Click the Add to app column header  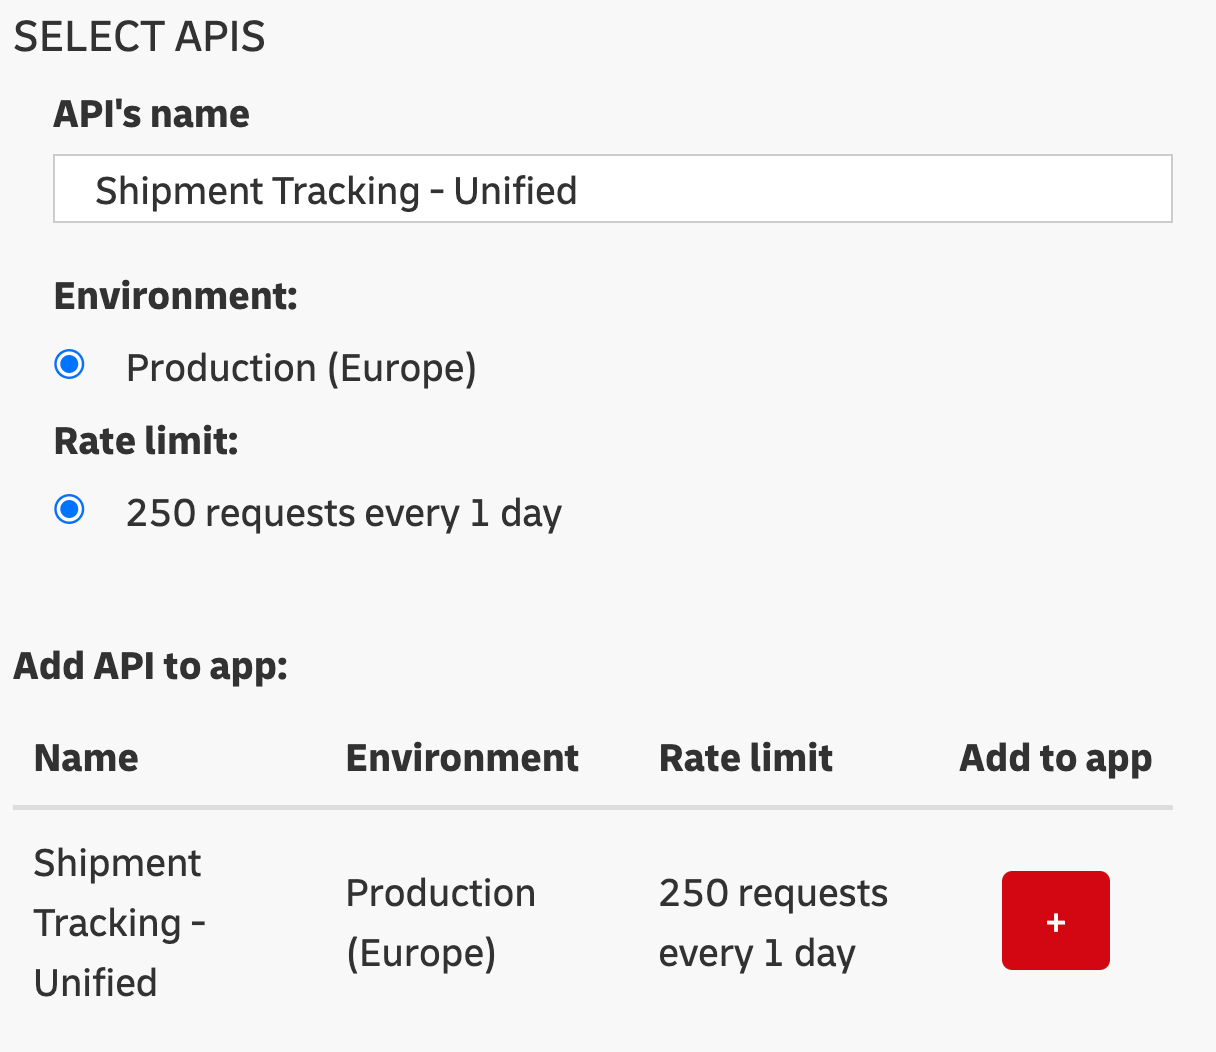click(x=1056, y=759)
